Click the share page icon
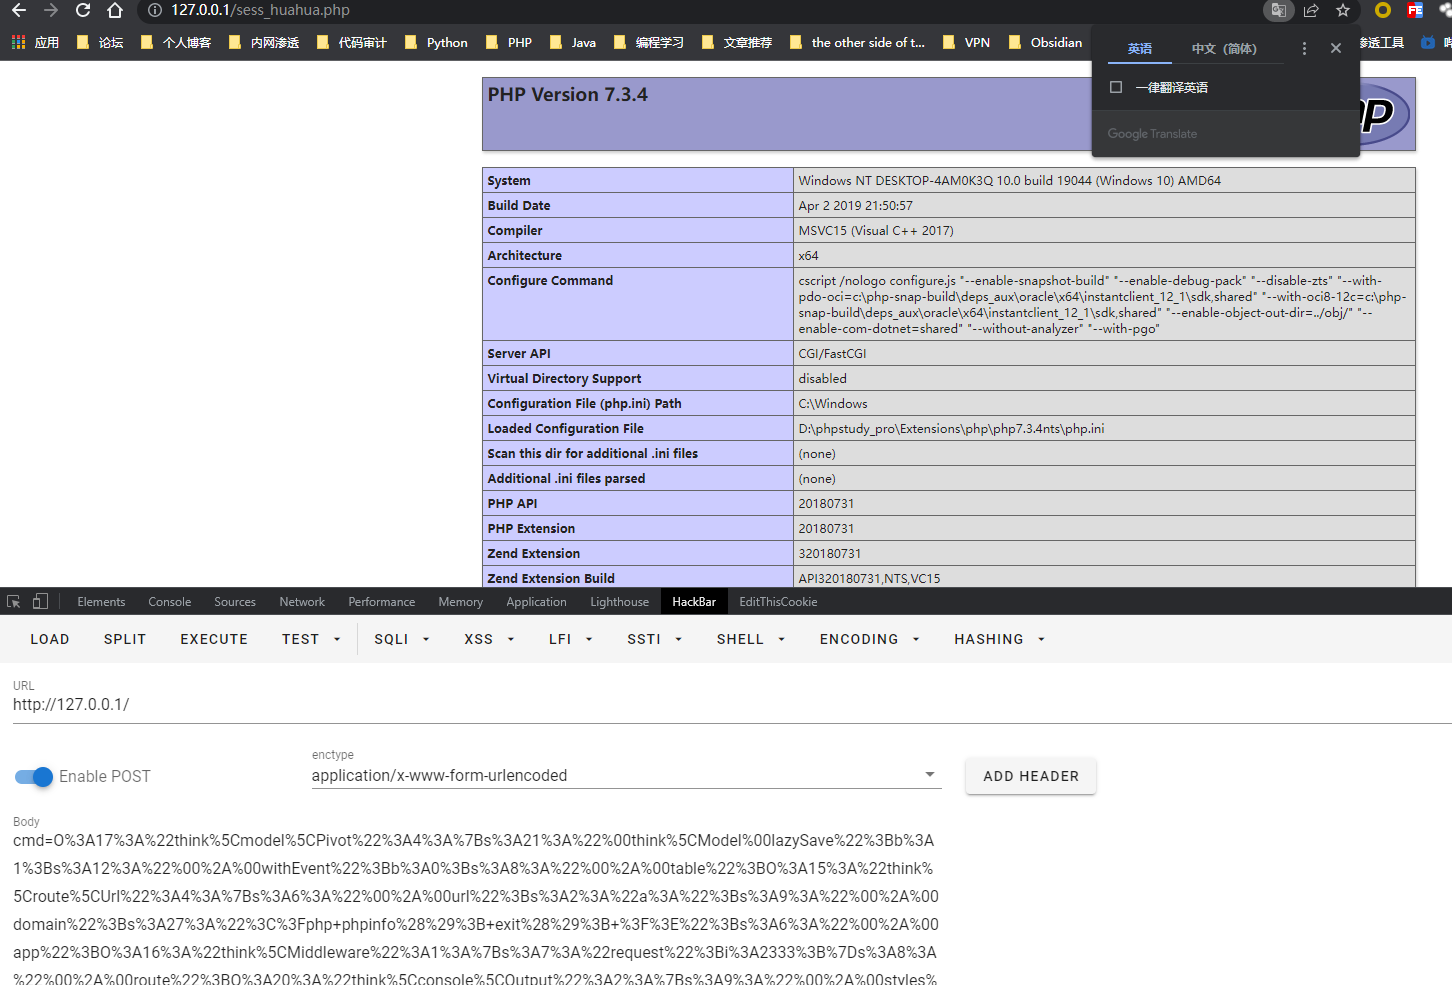 coord(1311,10)
